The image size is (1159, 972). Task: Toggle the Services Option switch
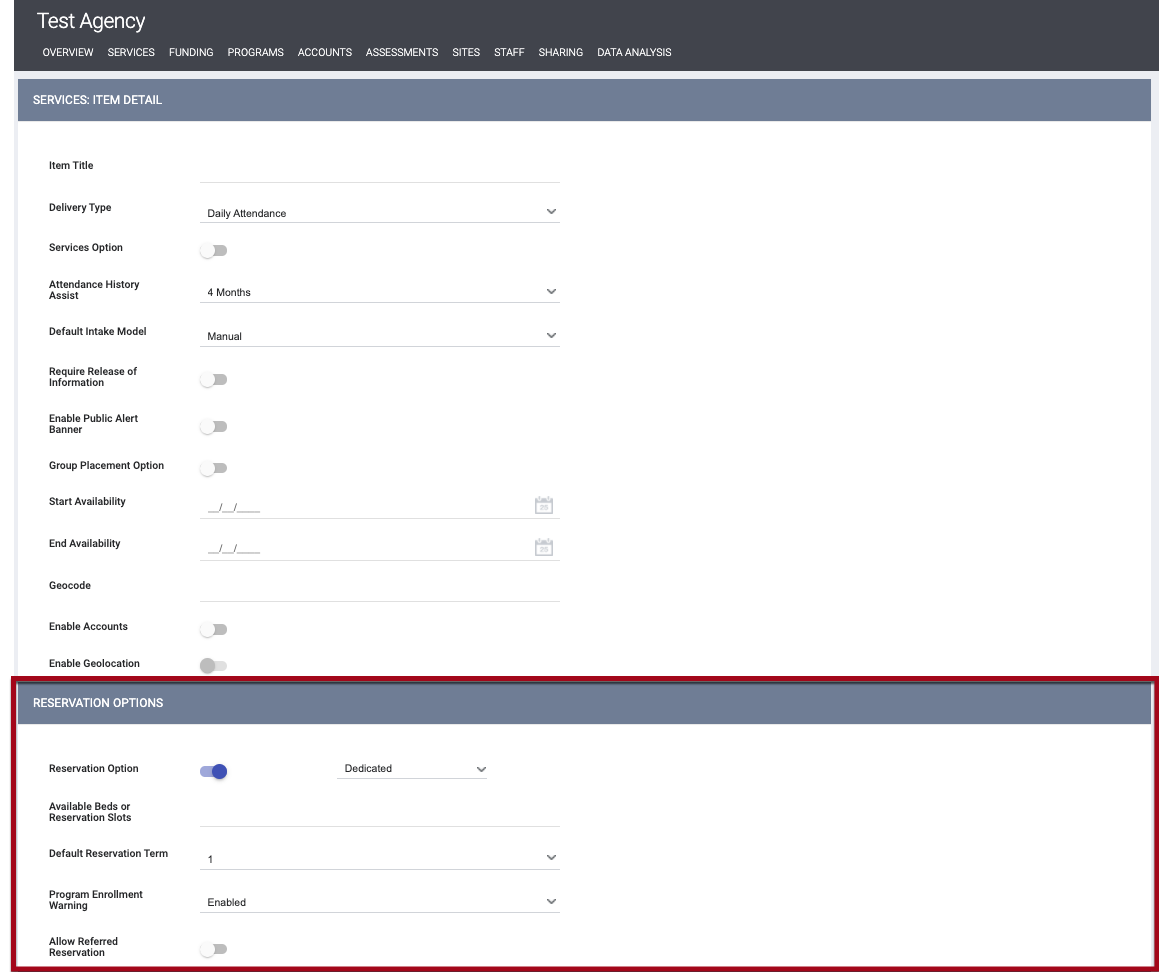(214, 251)
